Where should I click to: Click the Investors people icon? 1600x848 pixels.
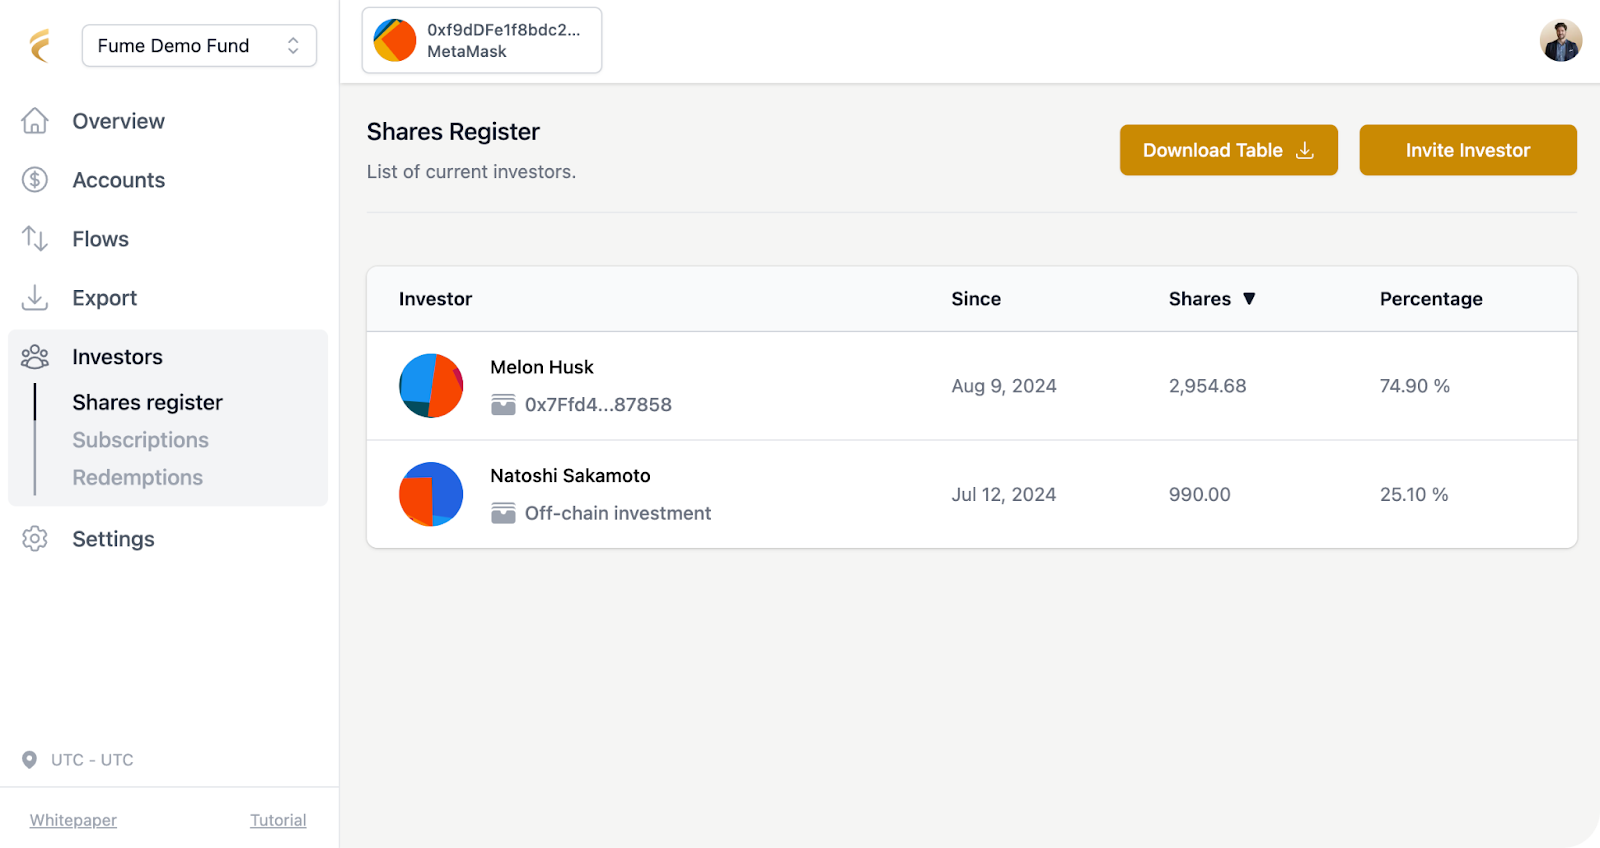point(35,357)
